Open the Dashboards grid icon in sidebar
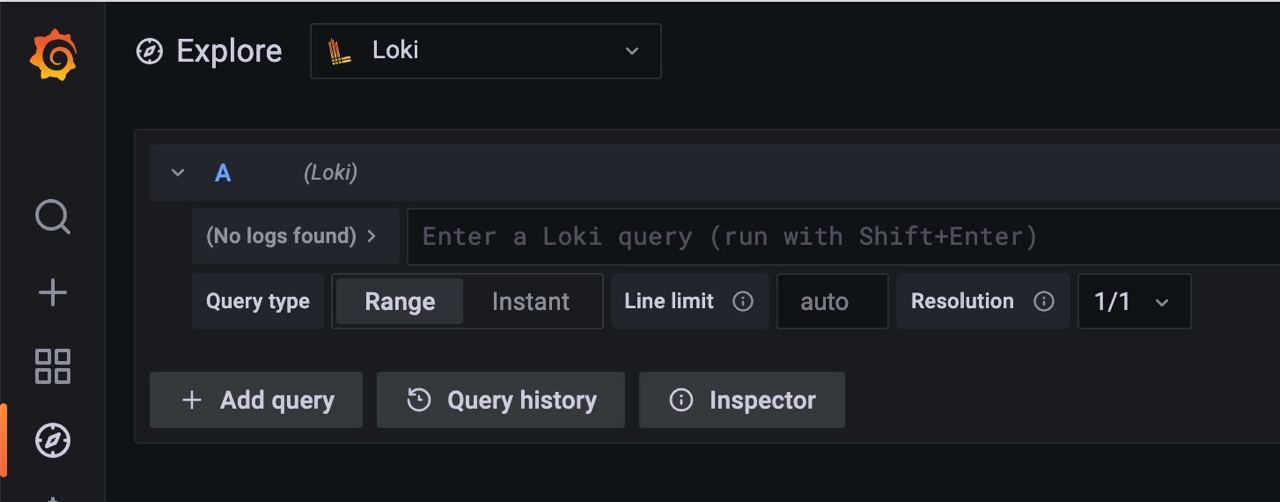The image size is (1280, 502). (52, 366)
